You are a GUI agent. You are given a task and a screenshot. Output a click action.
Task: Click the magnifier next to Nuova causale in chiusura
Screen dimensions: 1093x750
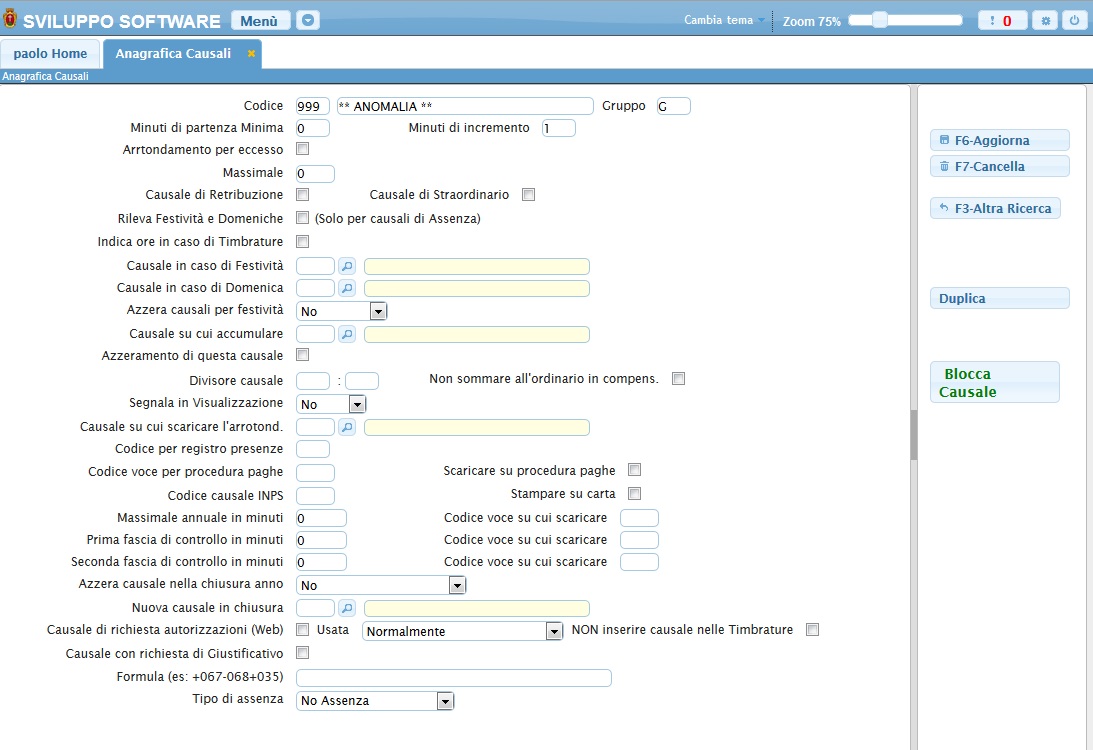(x=346, y=608)
